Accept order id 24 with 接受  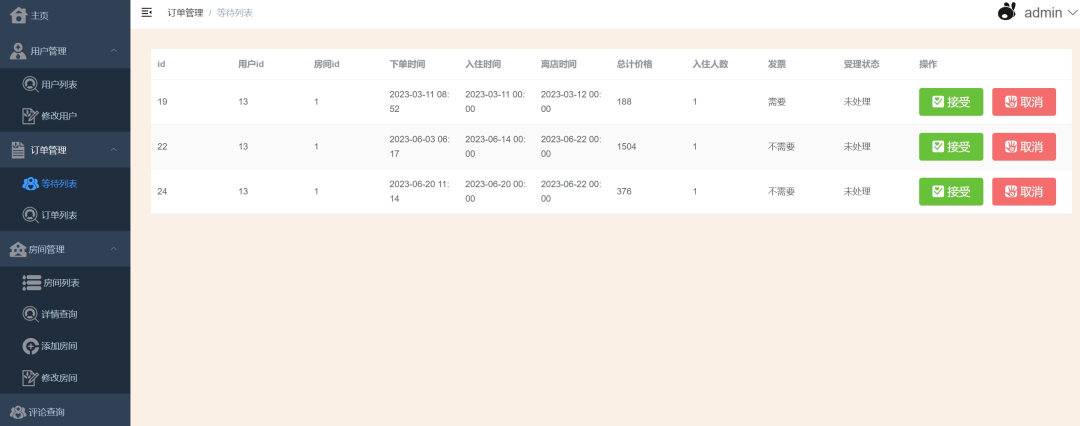click(951, 192)
